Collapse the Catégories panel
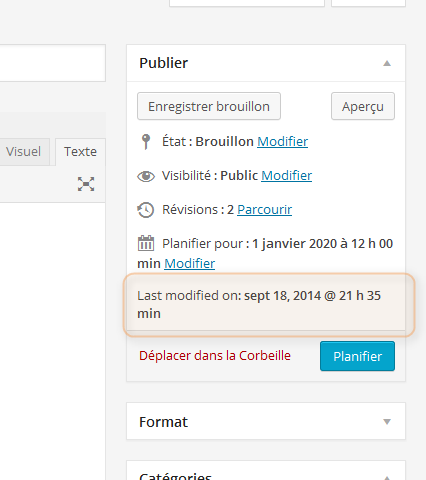This screenshot has width=426, height=480. click(387, 477)
